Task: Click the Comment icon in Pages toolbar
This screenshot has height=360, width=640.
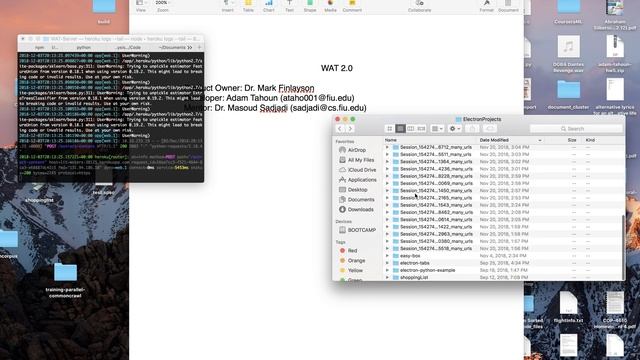Action: [x=352, y=6]
